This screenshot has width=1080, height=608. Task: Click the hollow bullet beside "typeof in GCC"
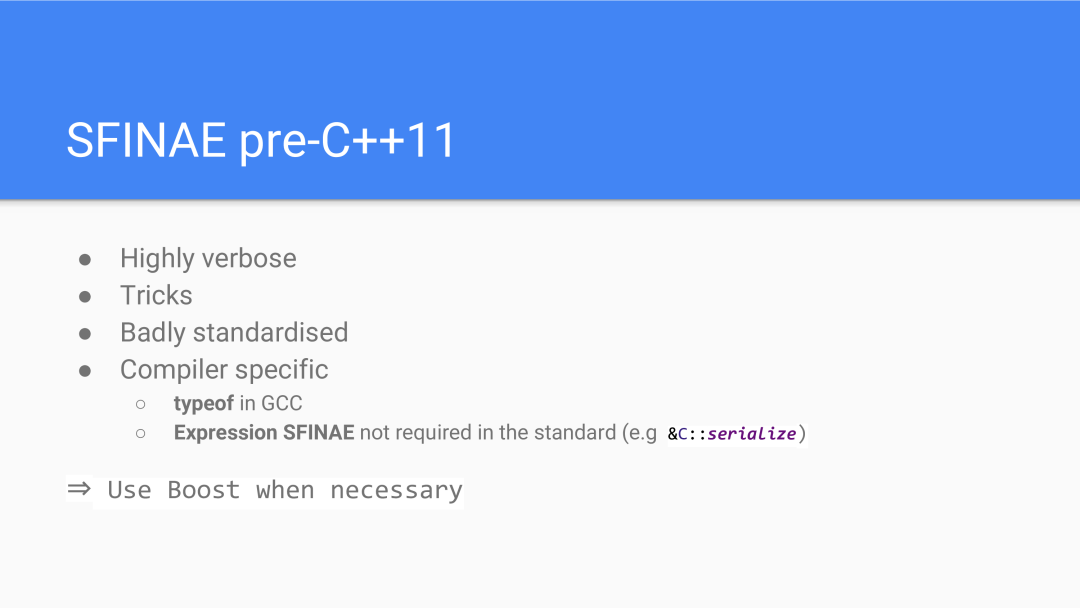pyautogui.click(x=141, y=404)
